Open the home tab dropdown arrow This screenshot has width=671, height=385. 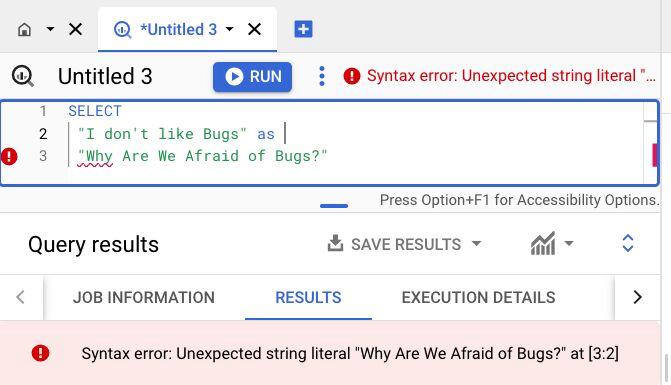[50, 30]
